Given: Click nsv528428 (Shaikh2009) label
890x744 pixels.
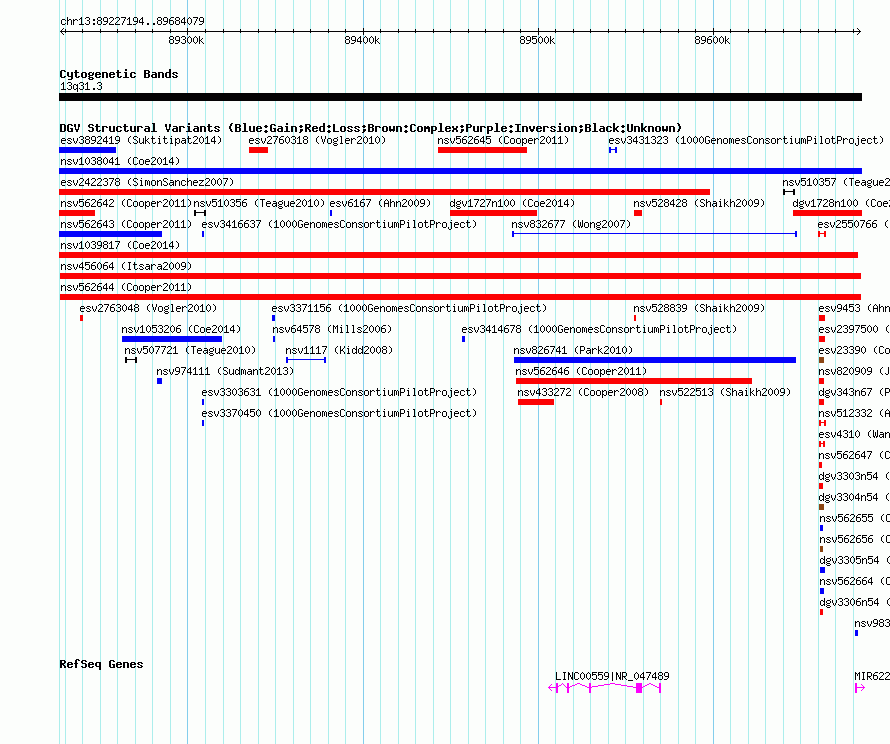Looking at the screenshot, I should pyautogui.click(x=699, y=203).
